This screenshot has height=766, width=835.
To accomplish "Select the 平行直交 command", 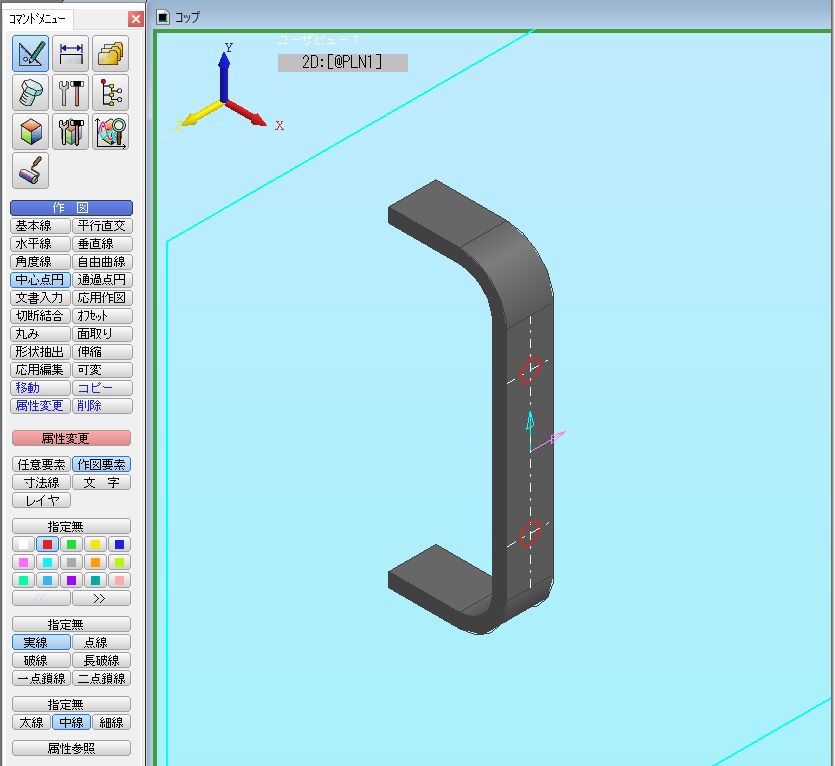I will pyautogui.click(x=102, y=226).
